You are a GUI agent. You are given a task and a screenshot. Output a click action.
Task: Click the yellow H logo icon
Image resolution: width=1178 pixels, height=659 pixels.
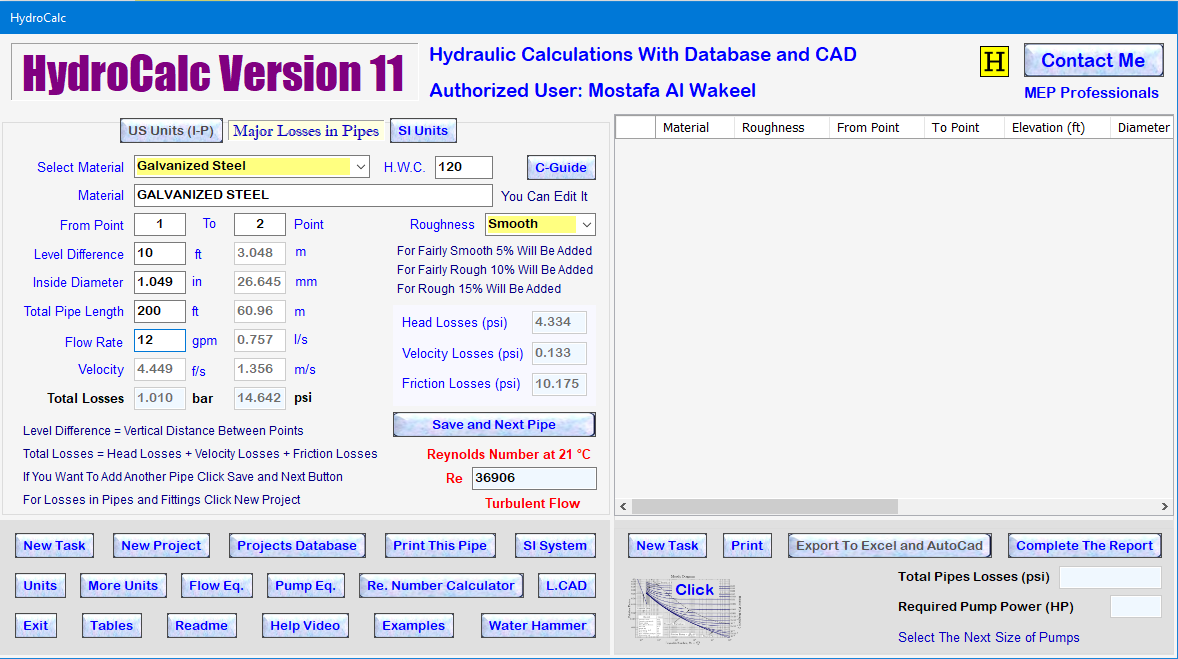point(993,61)
